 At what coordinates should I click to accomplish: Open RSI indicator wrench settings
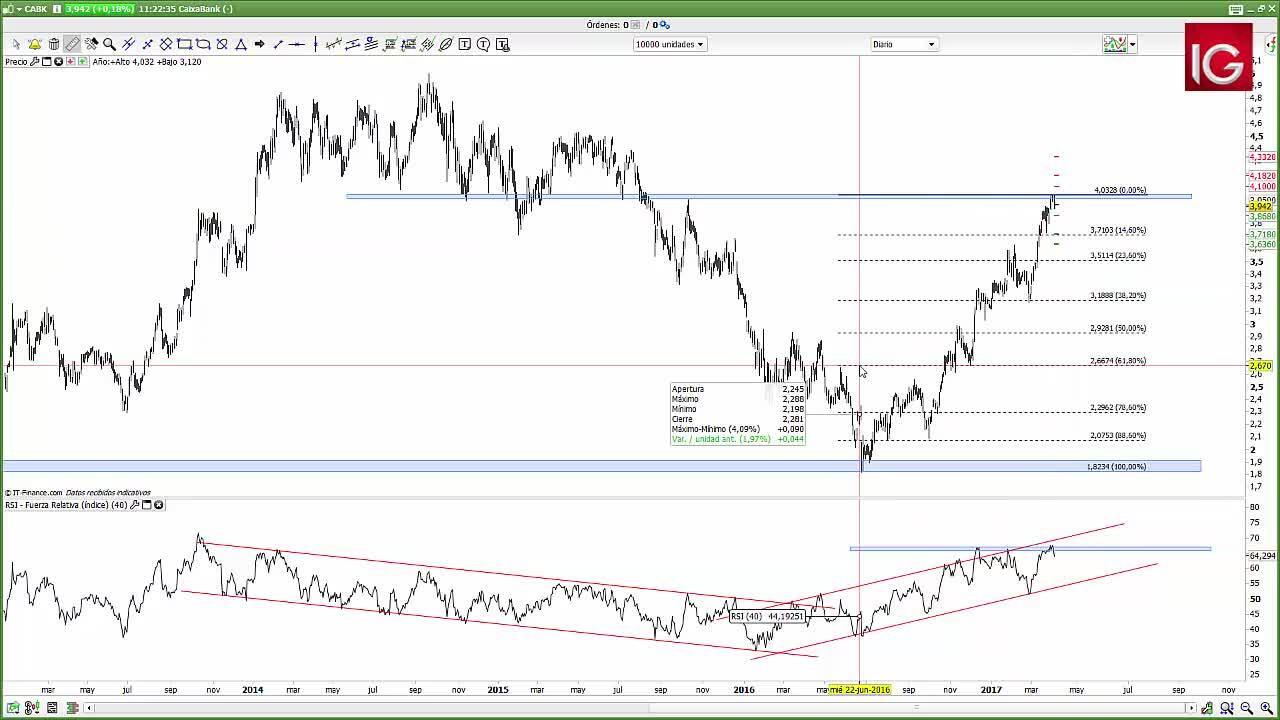coord(135,505)
